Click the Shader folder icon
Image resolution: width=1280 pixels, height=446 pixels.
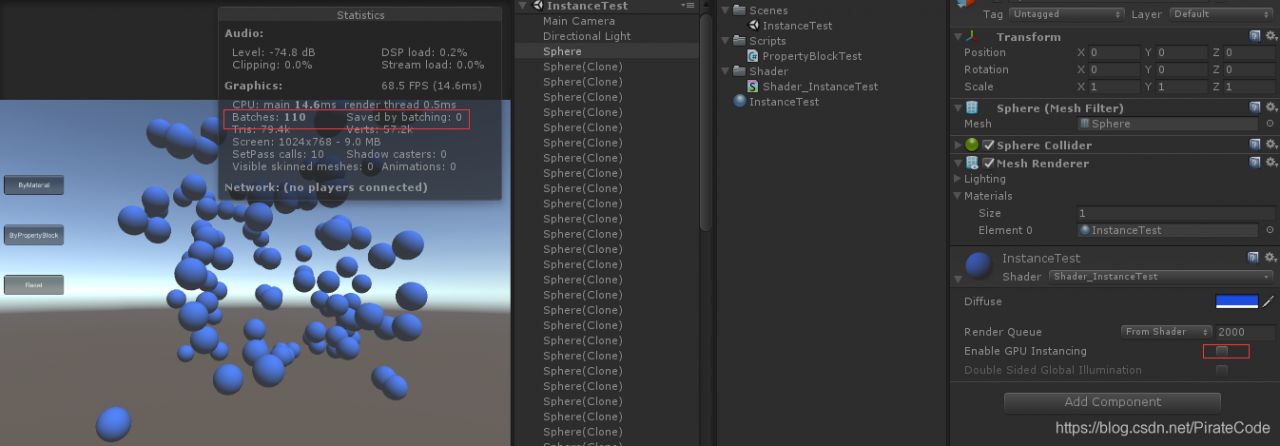click(740, 71)
